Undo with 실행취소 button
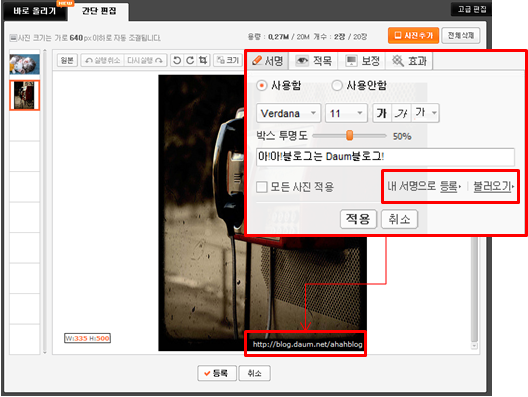 (103, 60)
